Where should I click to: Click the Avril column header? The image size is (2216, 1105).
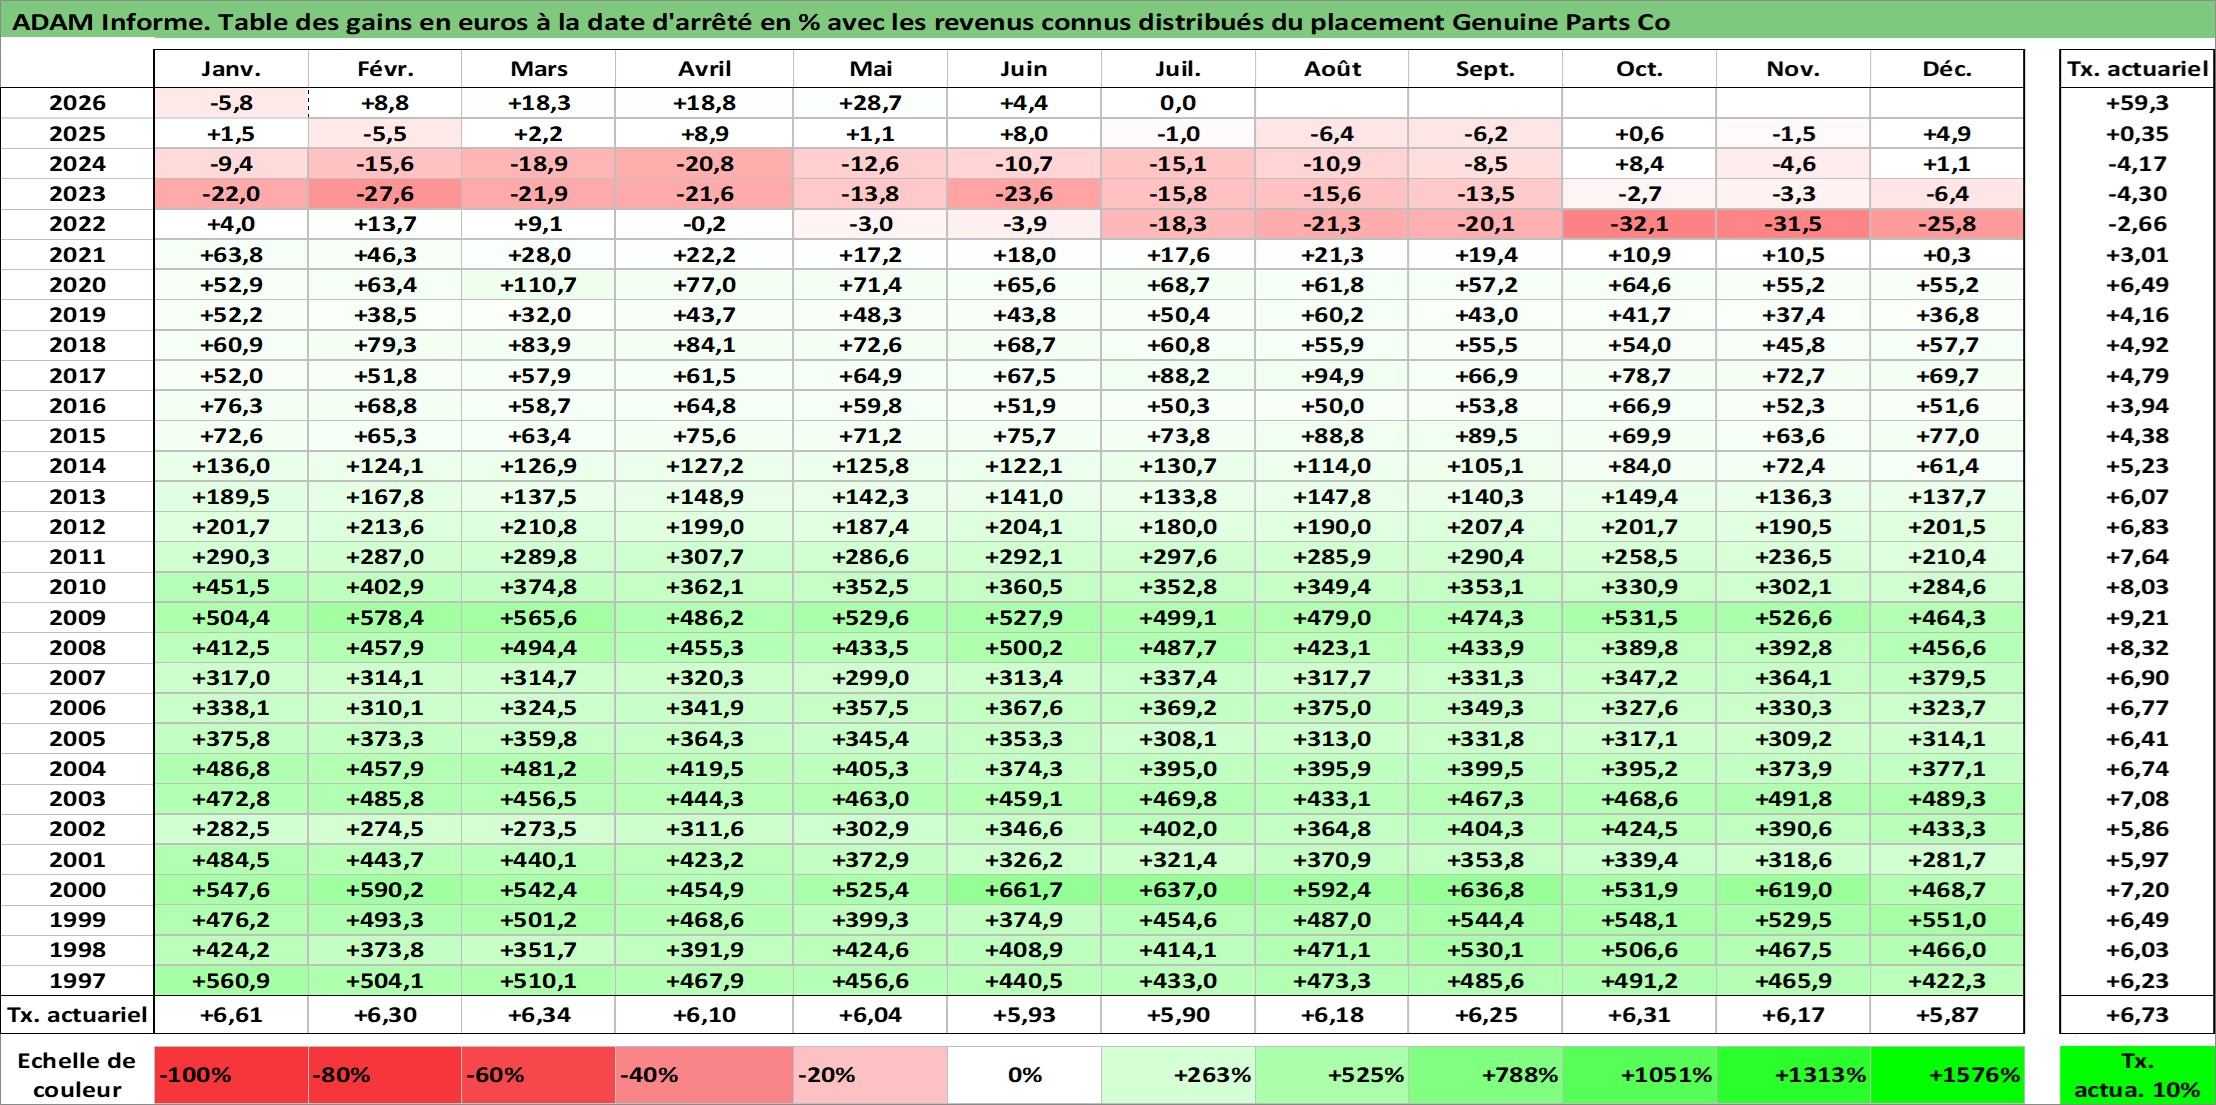click(704, 69)
